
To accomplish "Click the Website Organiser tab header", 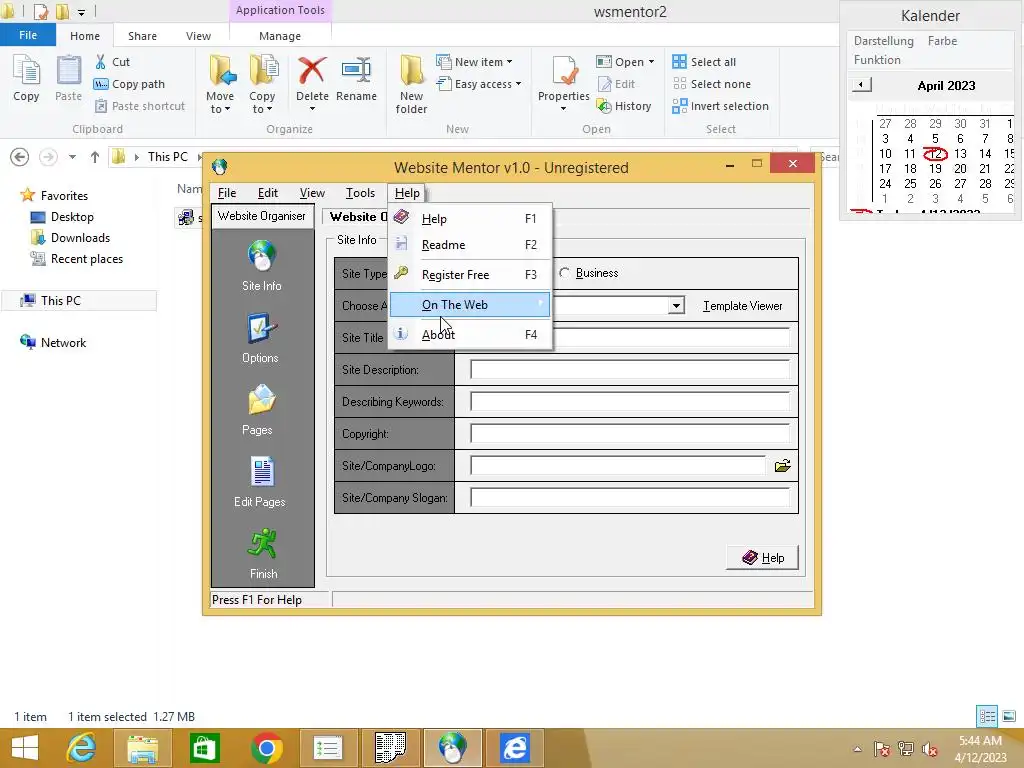I will coord(261,216).
